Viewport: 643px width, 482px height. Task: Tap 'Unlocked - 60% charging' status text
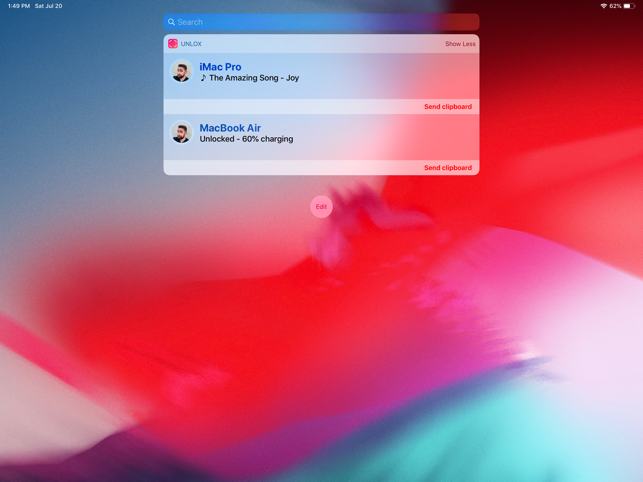click(x=246, y=139)
